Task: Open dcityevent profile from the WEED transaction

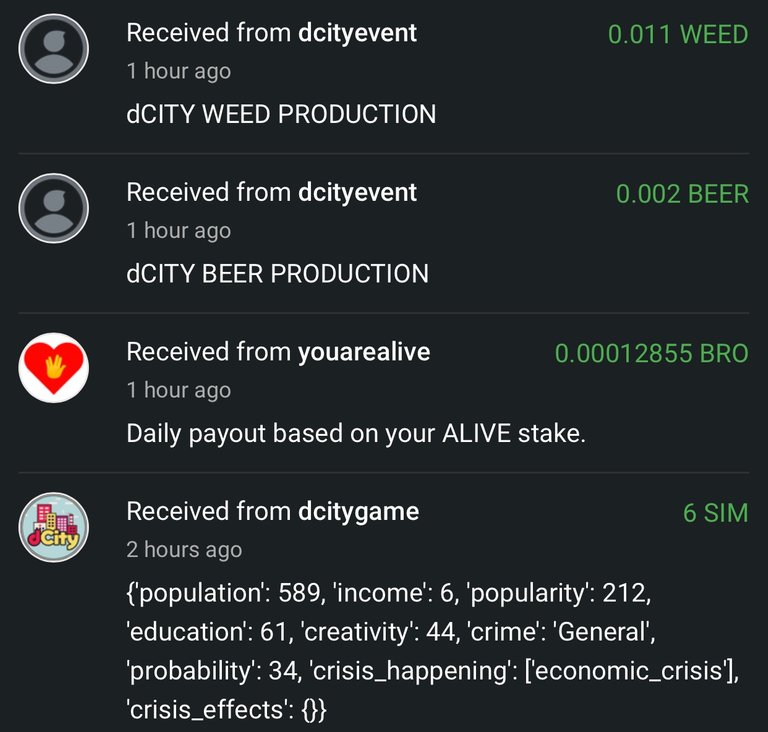Action: point(357,33)
